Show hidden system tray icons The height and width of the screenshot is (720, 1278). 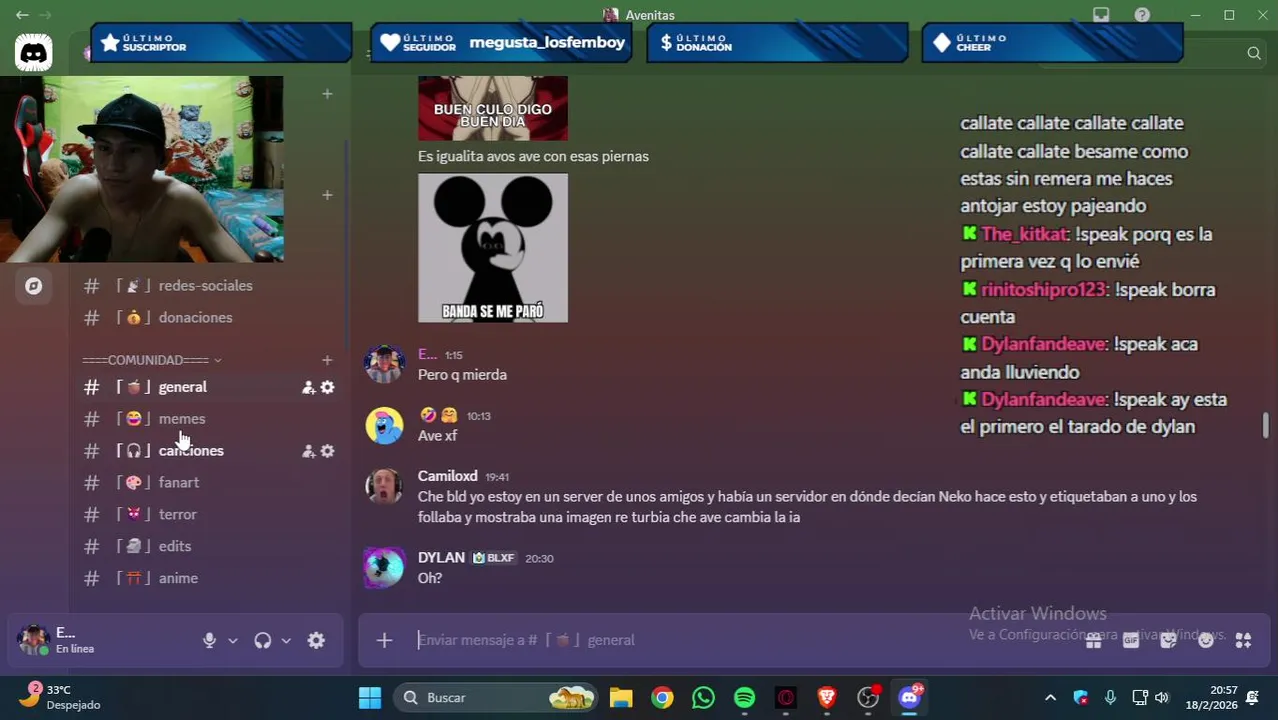click(x=1050, y=698)
